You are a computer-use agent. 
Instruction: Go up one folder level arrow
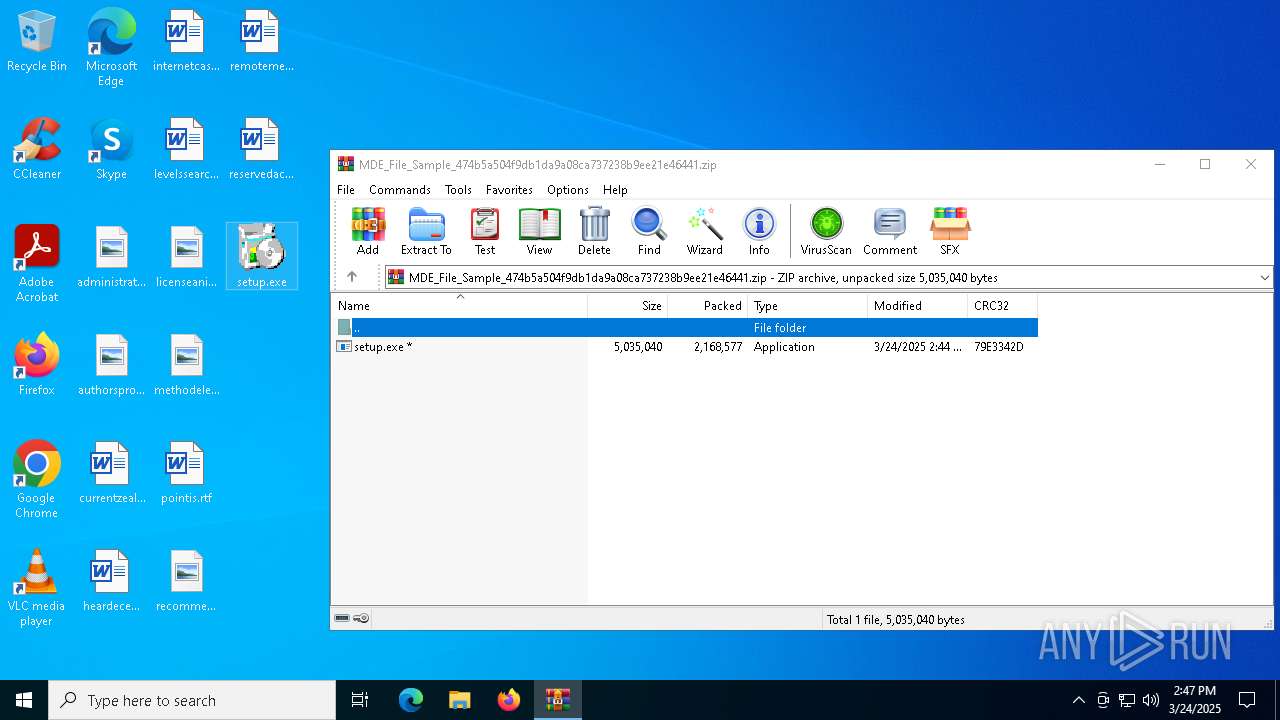352,277
